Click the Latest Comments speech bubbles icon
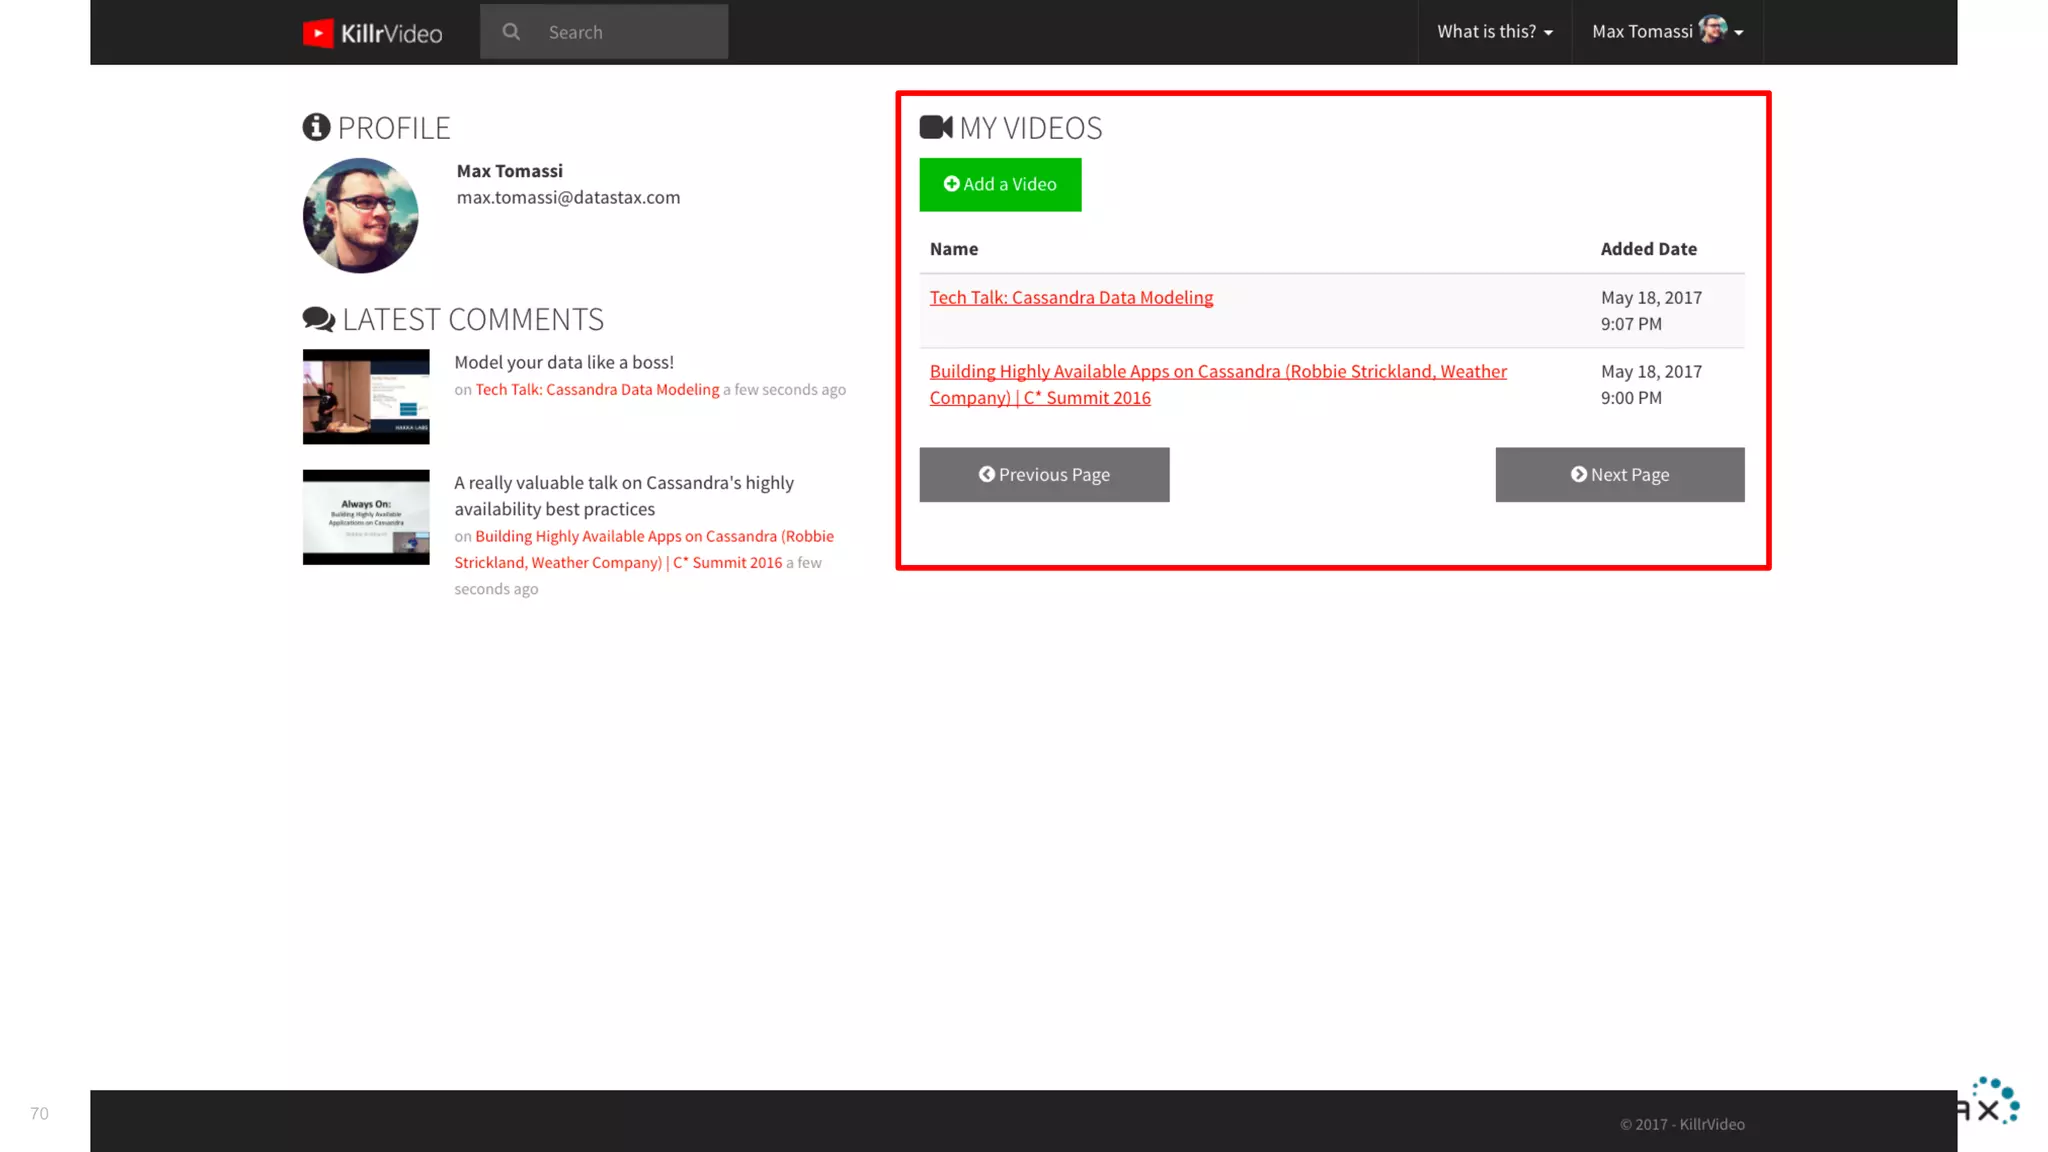The image size is (2048, 1152). click(x=319, y=319)
